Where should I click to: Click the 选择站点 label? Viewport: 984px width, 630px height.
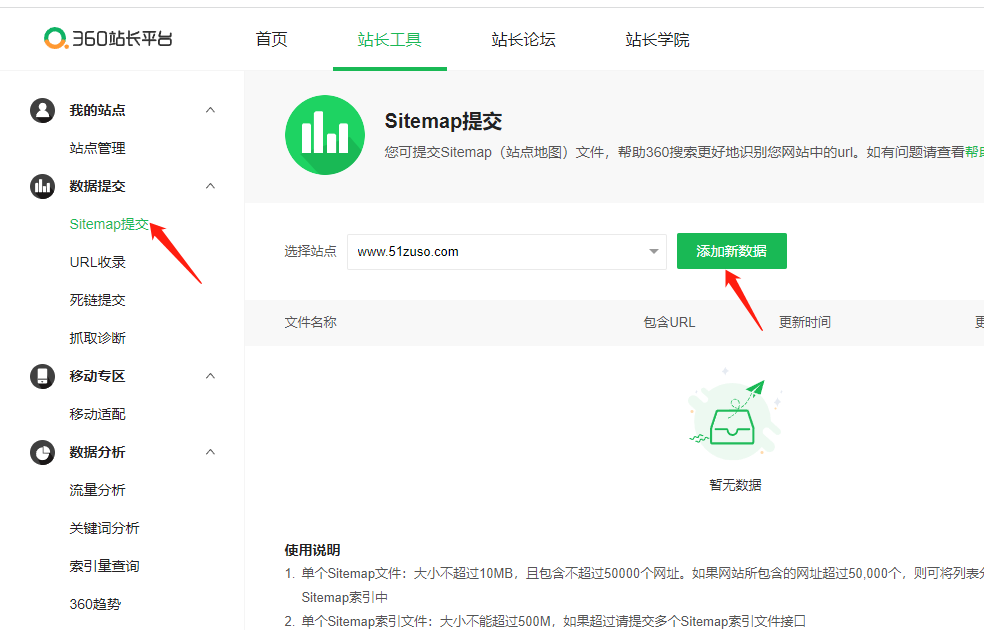point(311,252)
